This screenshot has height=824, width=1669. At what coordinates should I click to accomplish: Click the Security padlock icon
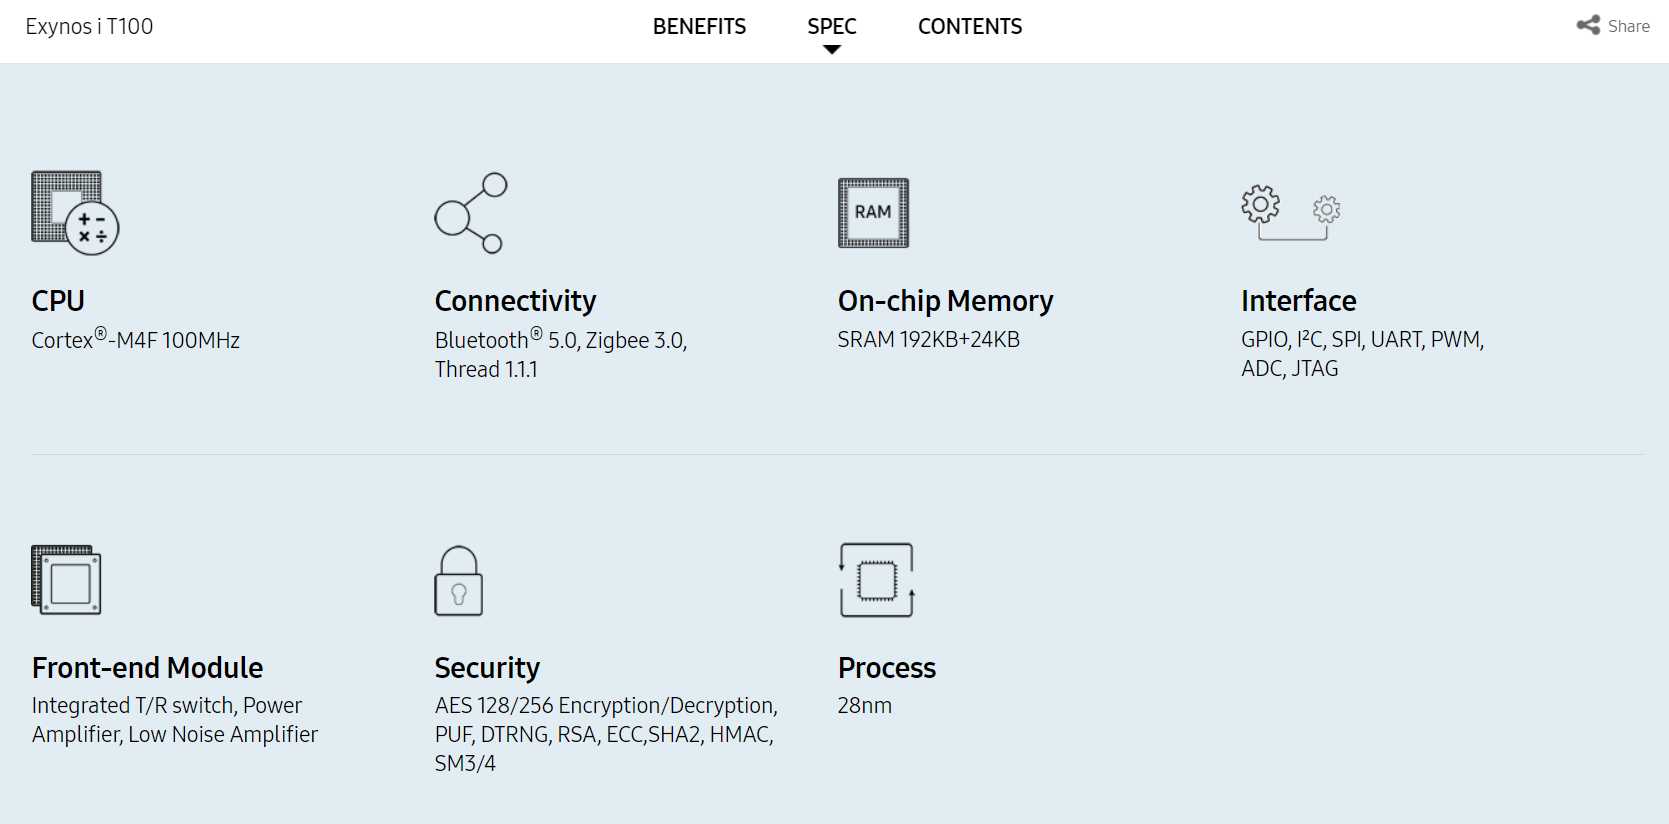coord(459,580)
